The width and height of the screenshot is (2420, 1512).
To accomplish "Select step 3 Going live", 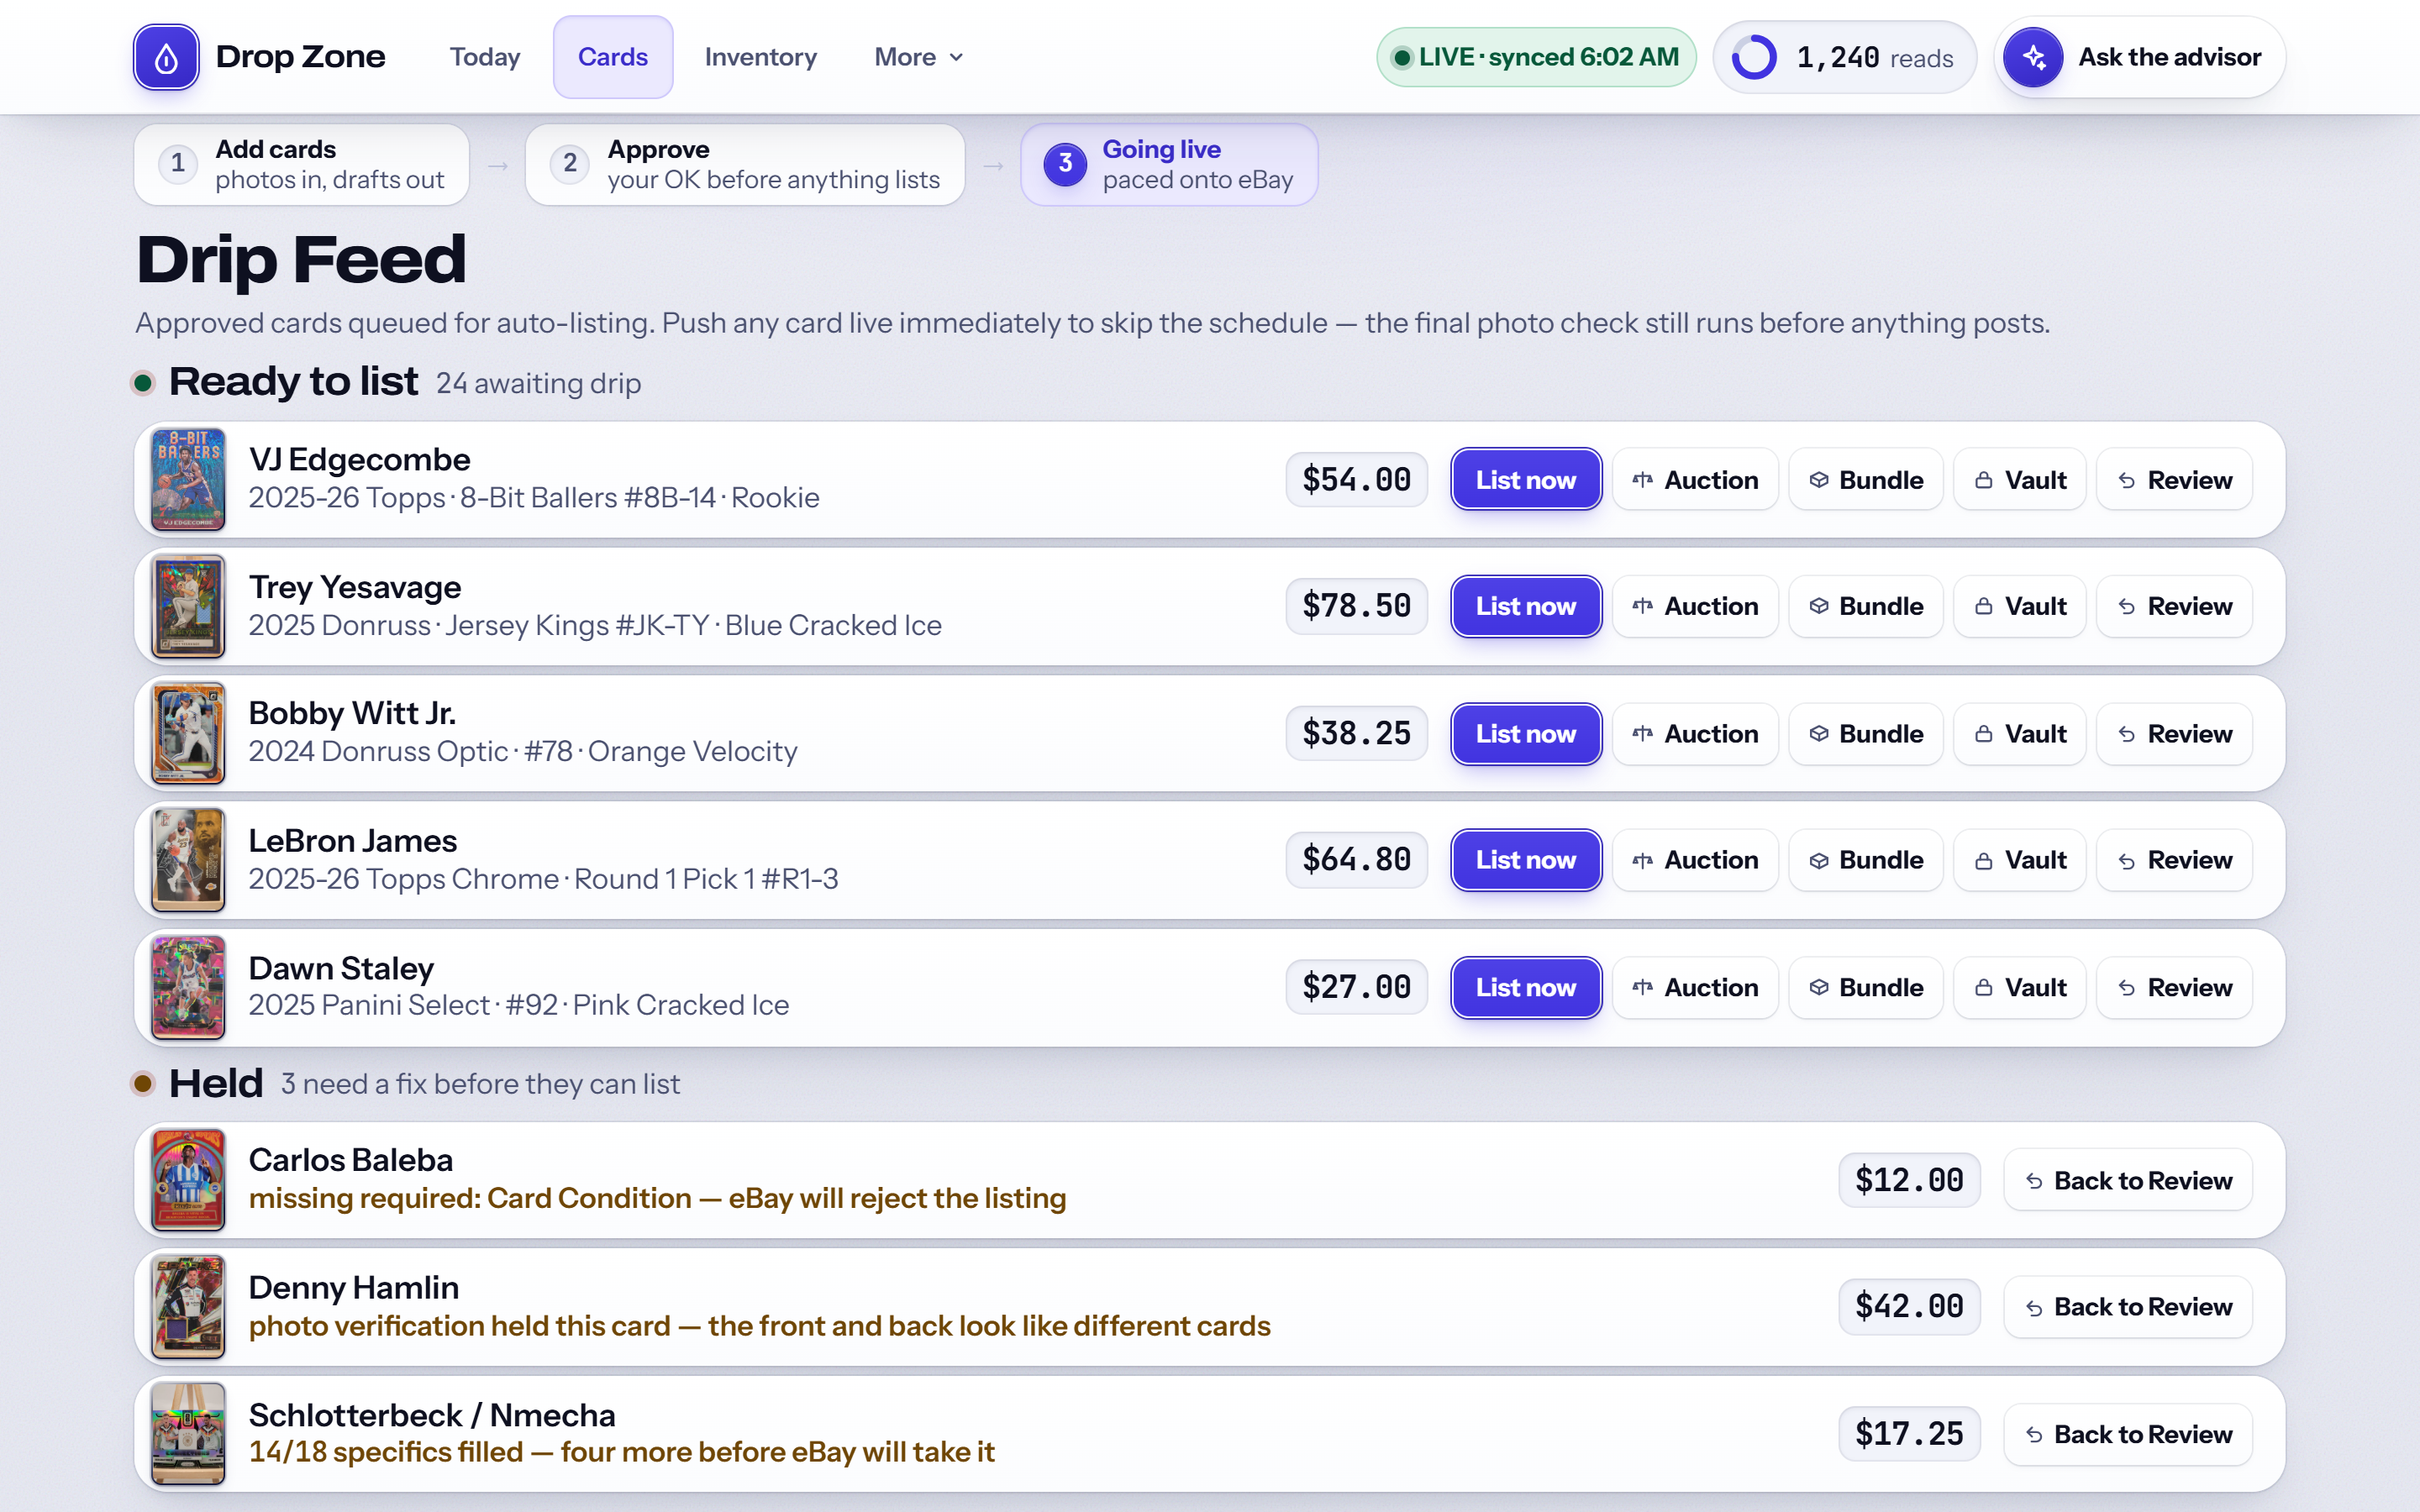I will point(1169,164).
